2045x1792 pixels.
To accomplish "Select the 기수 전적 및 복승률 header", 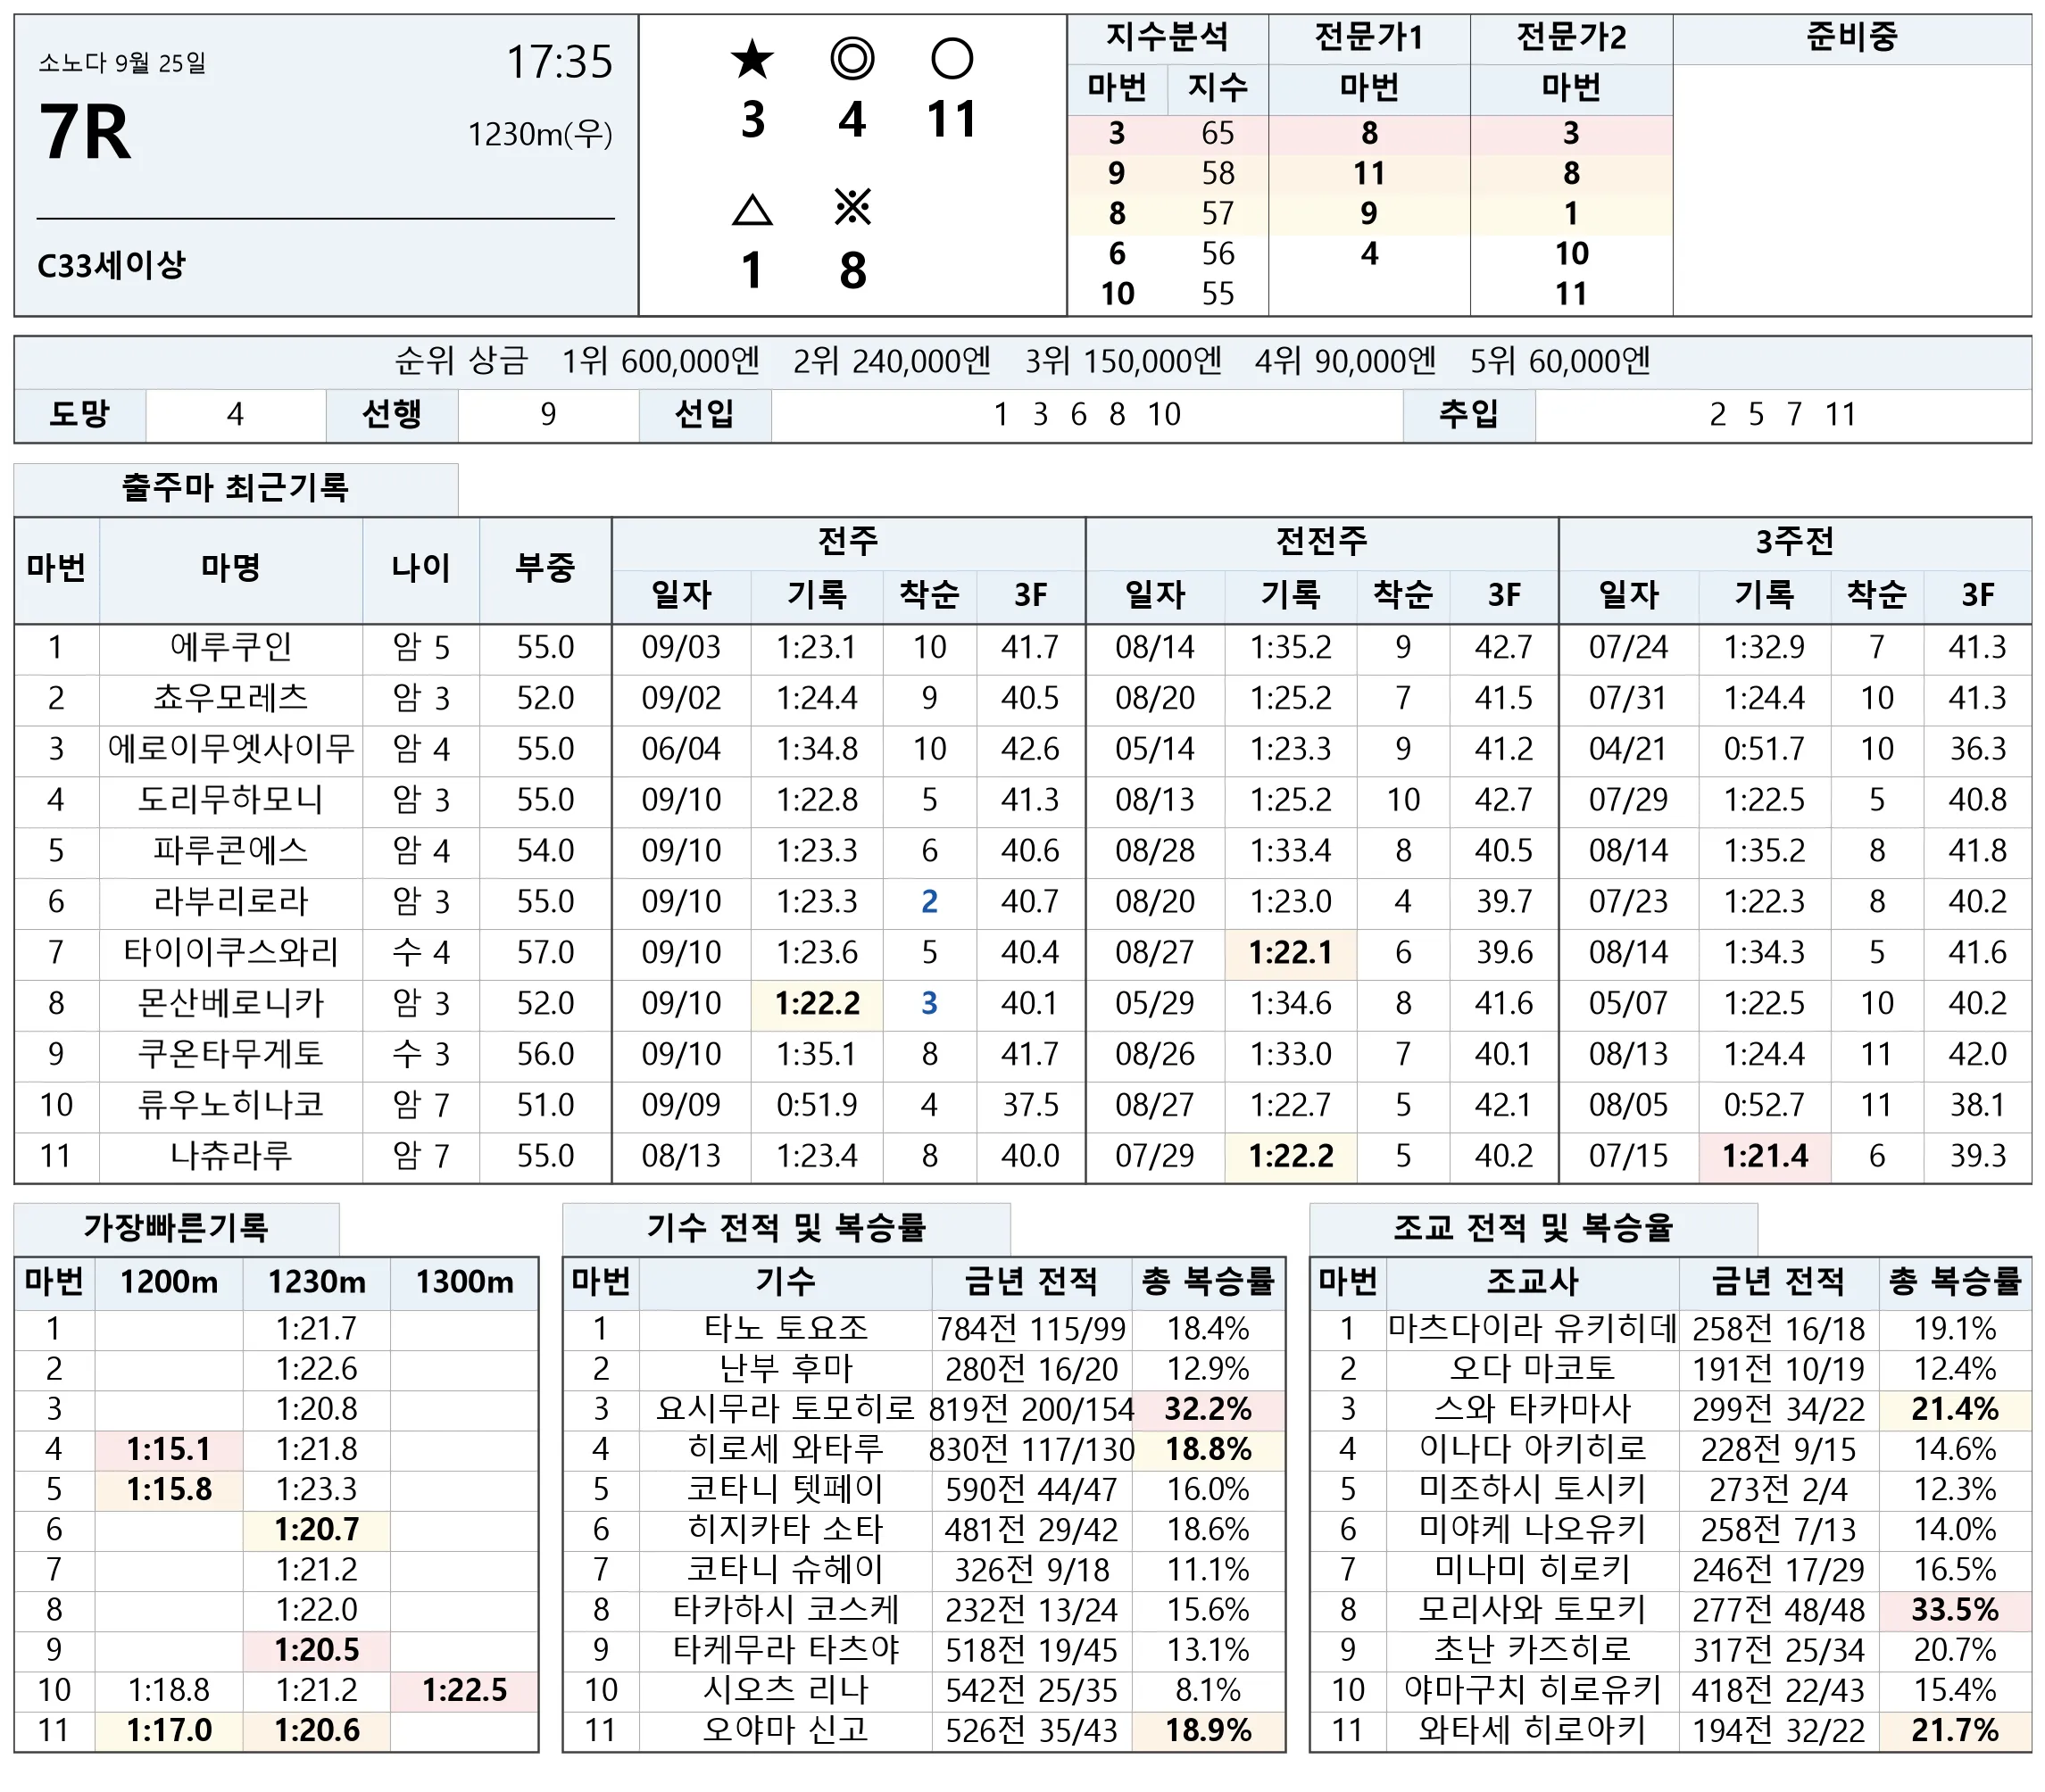I will (x=786, y=1227).
